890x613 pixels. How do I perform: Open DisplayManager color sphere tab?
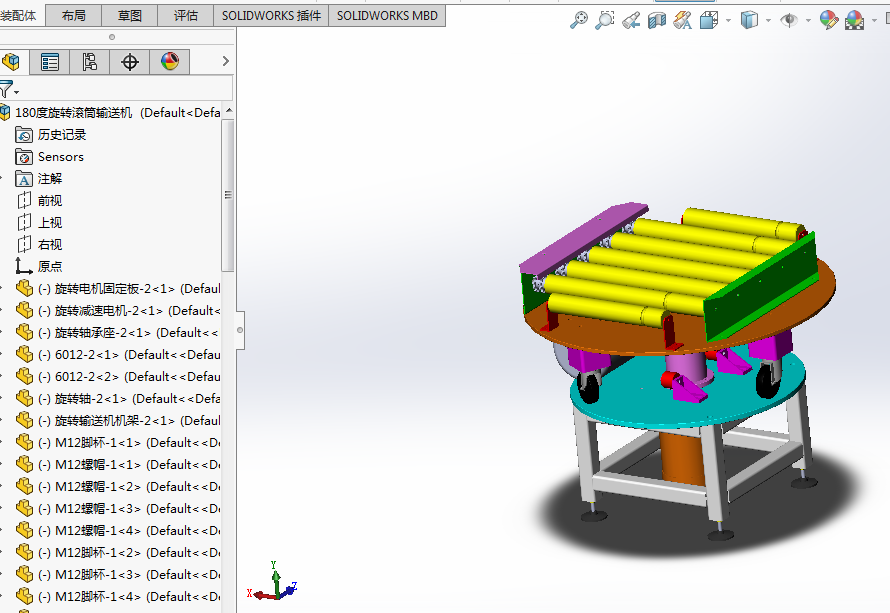[170, 62]
